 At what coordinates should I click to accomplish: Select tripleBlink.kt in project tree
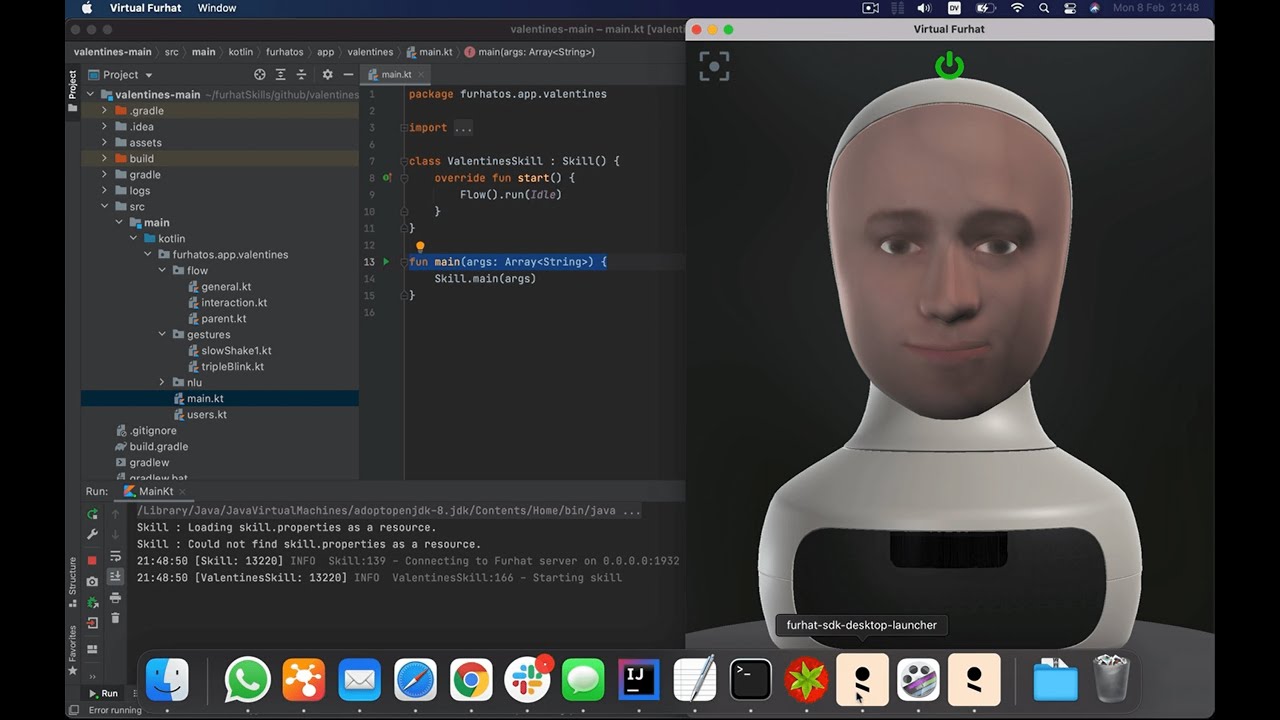tap(232, 367)
